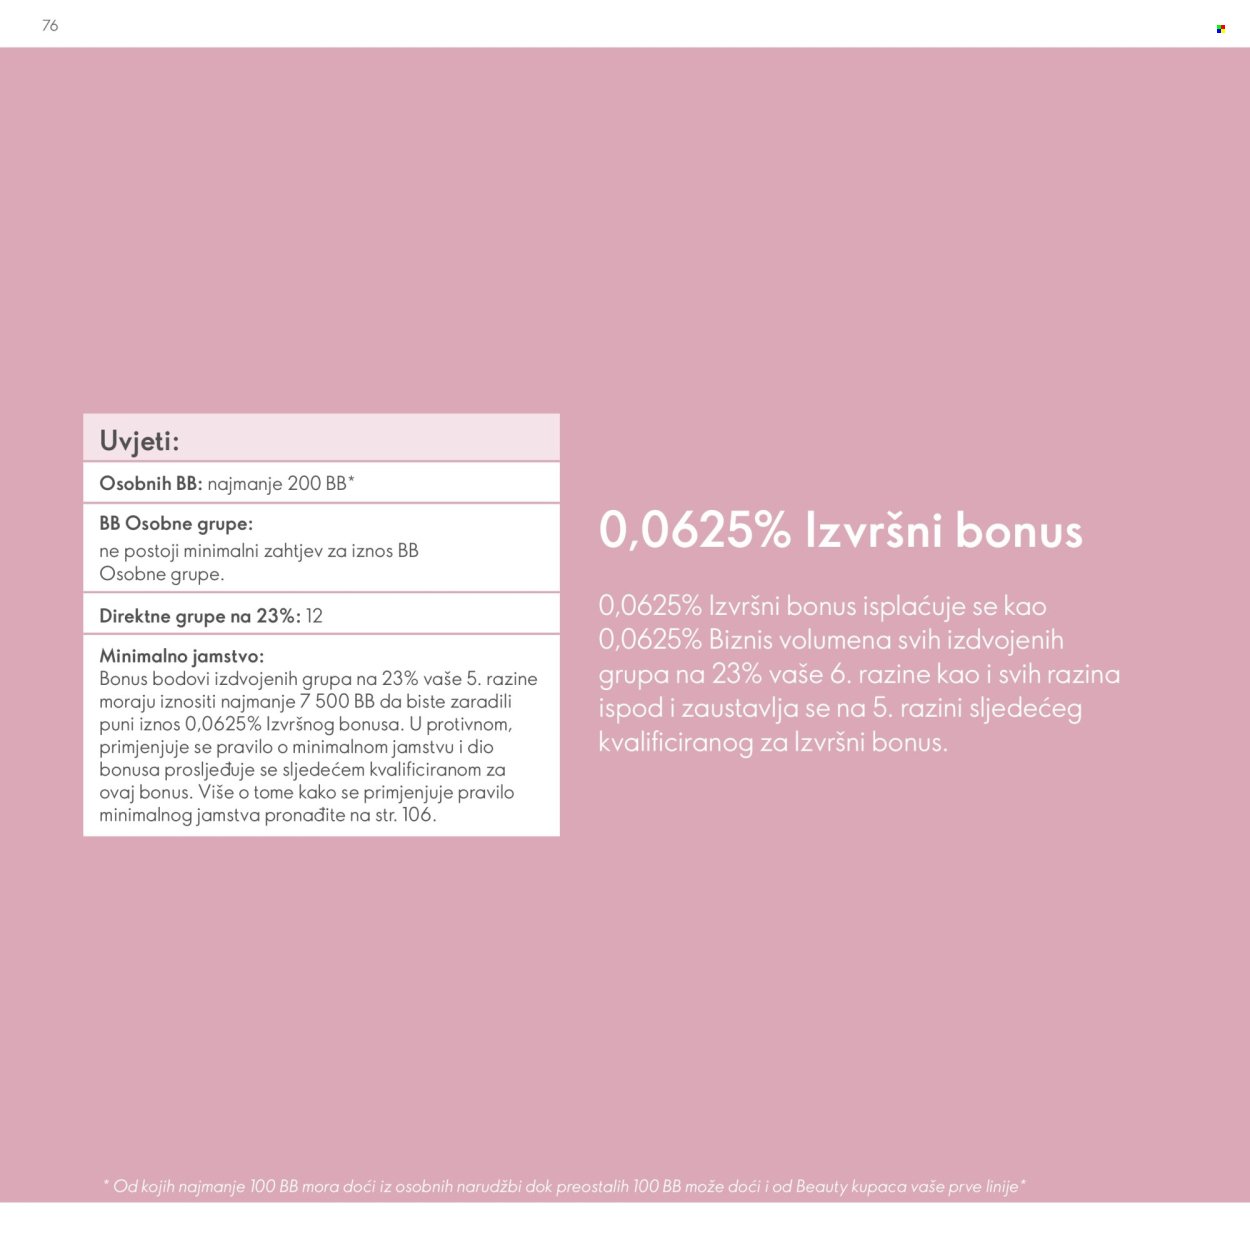Image resolution: width=1250 pixels, height=1250 pixels.
Task: Click "Izvršni bonus isplaćuje se kao" line
Action: point(822,606)
